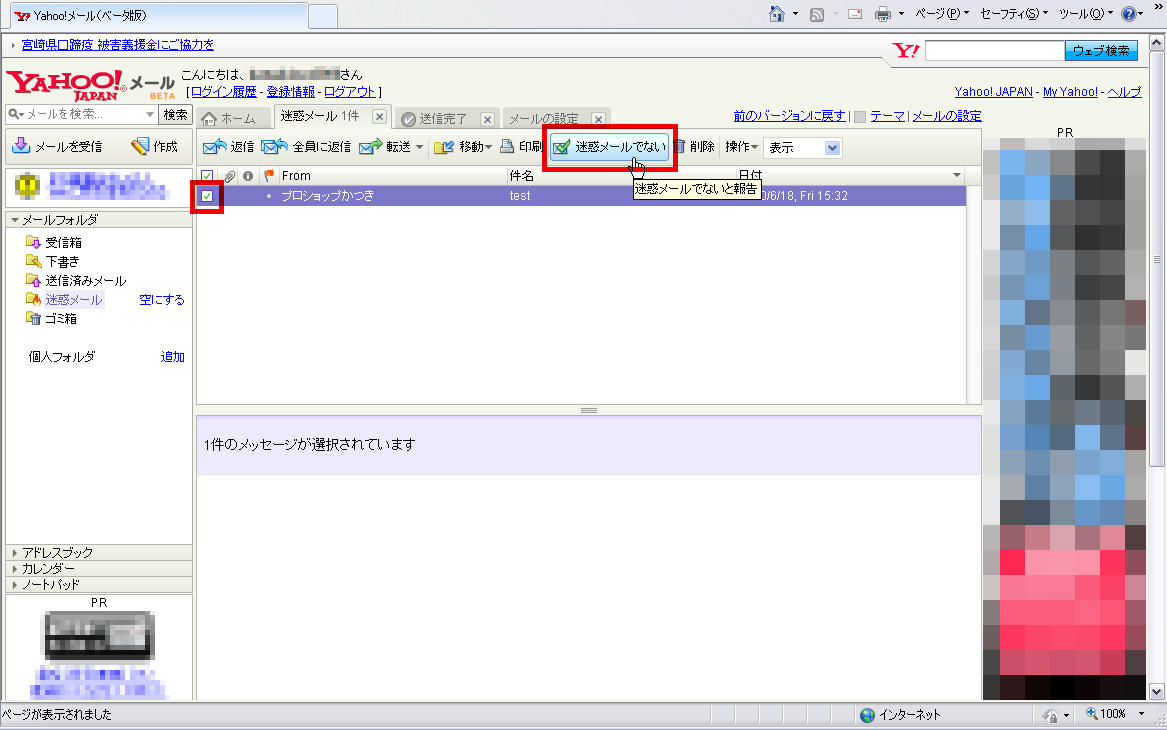Click the 返信 (reply) envelope icon
The width and height of the screenshot is (1167, 730).
tap(214, 147)
